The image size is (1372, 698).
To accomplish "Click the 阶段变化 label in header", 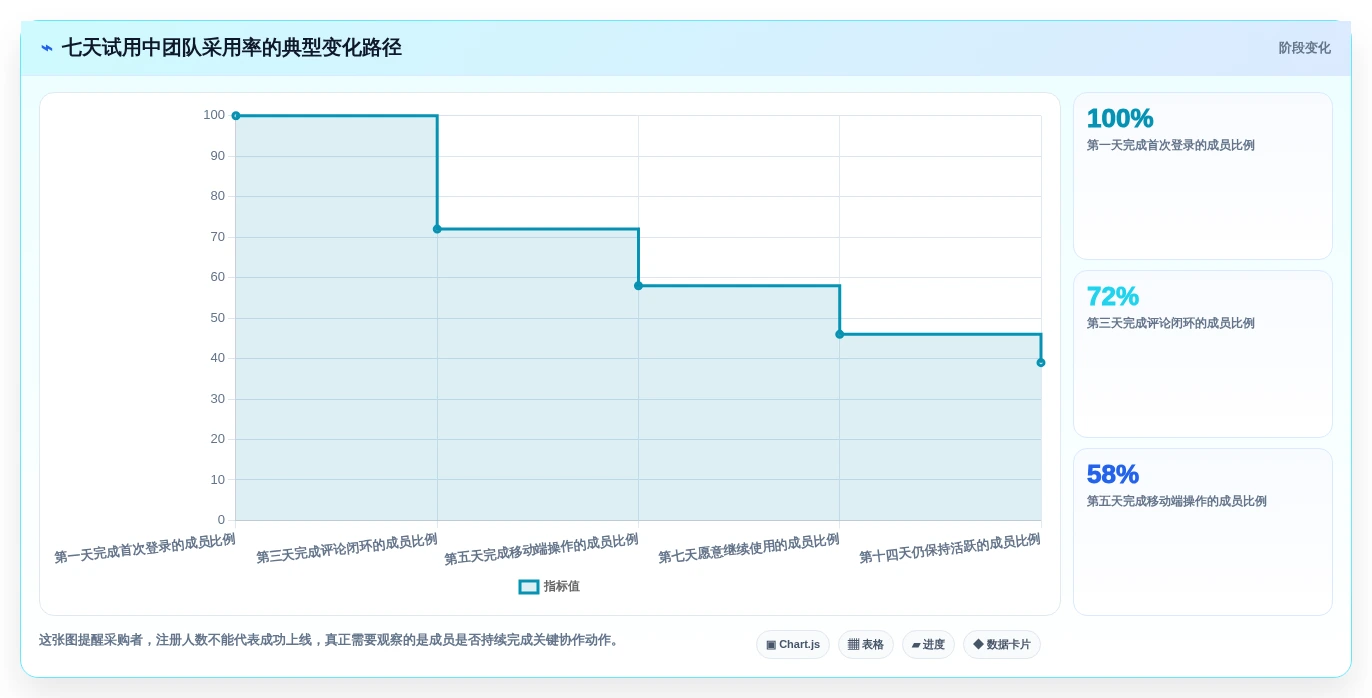I will pyautogui.click(x=1304, y=48).
